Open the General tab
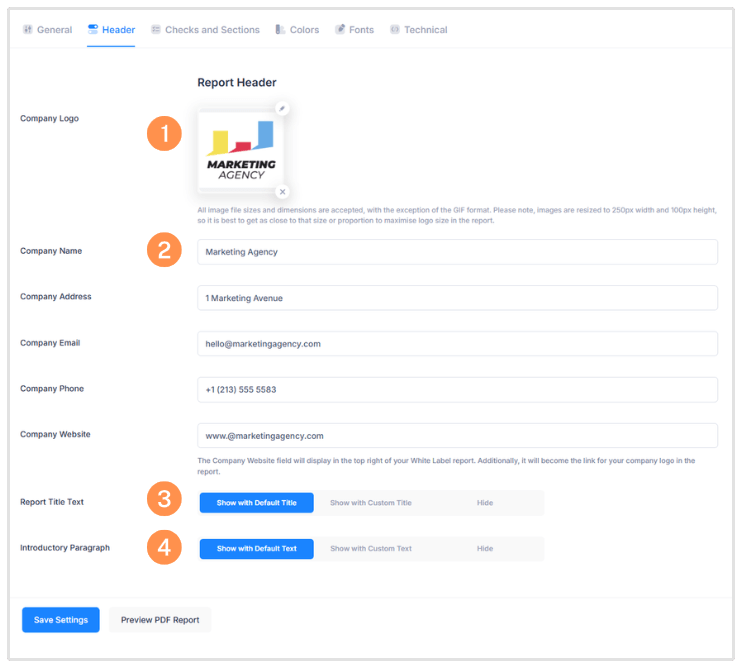This screenshot has width=742, height=668. 47,30
